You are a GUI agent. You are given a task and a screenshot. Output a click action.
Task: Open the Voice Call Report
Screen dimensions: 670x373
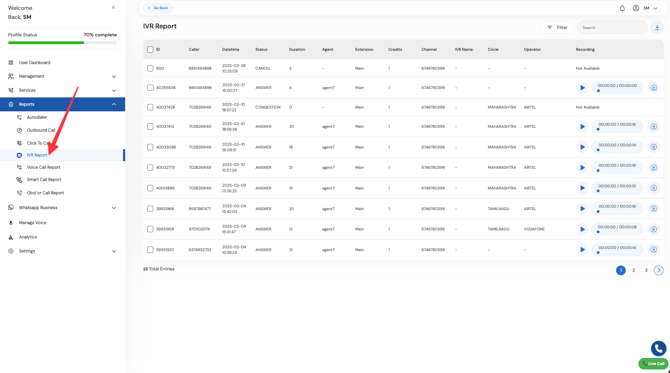[x=43, y=167]
